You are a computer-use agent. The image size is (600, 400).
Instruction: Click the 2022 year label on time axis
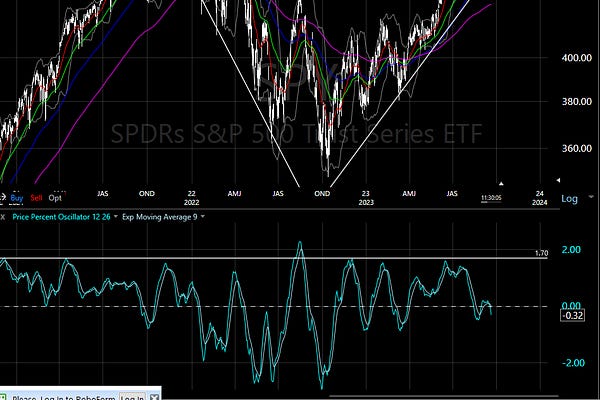tap(191, 202)
